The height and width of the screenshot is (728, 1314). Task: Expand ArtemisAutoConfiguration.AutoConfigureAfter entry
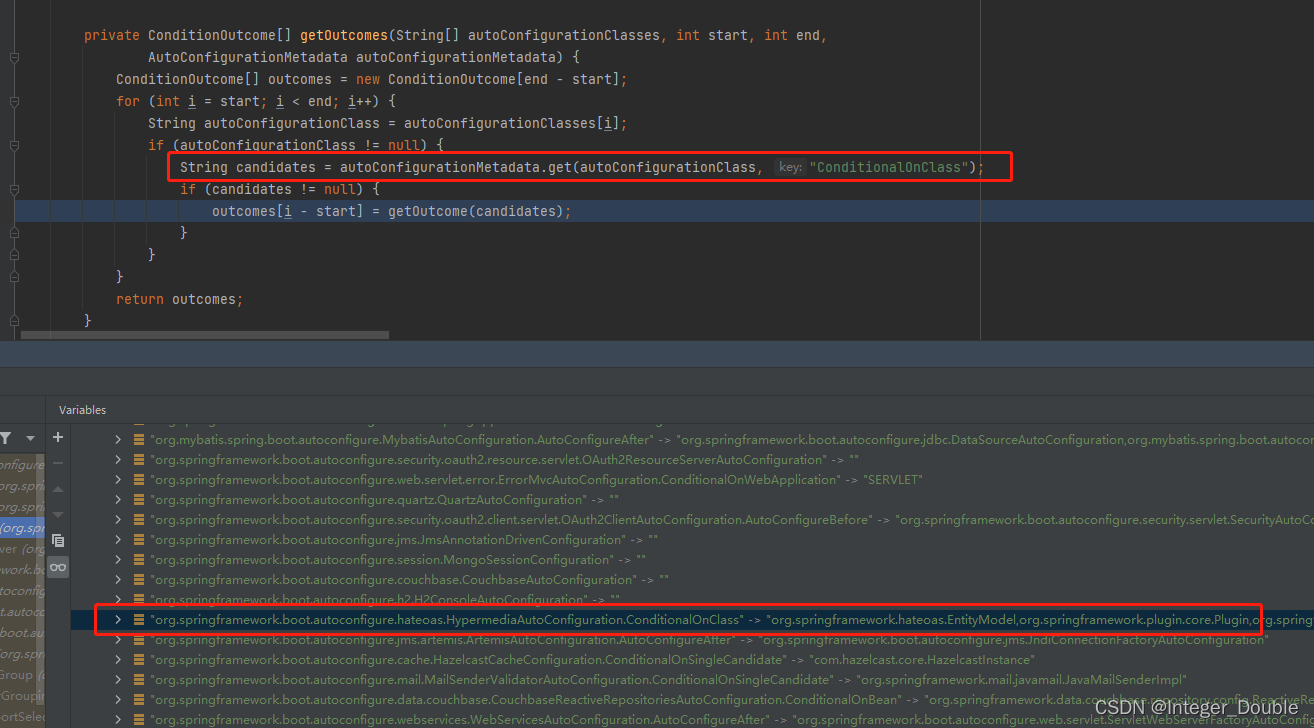click(x=118, y=640)
